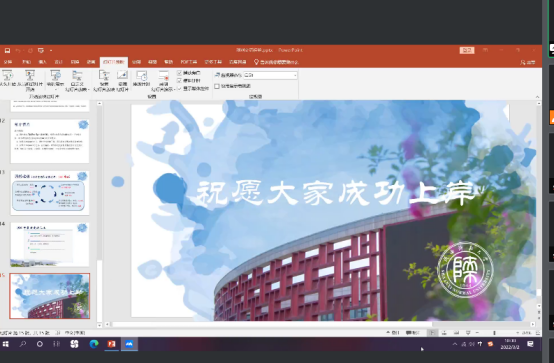Click the Rehearse Timings icon
Image resolution: width=554 pixels, height=363 pixels.
[x=142, y=75]
